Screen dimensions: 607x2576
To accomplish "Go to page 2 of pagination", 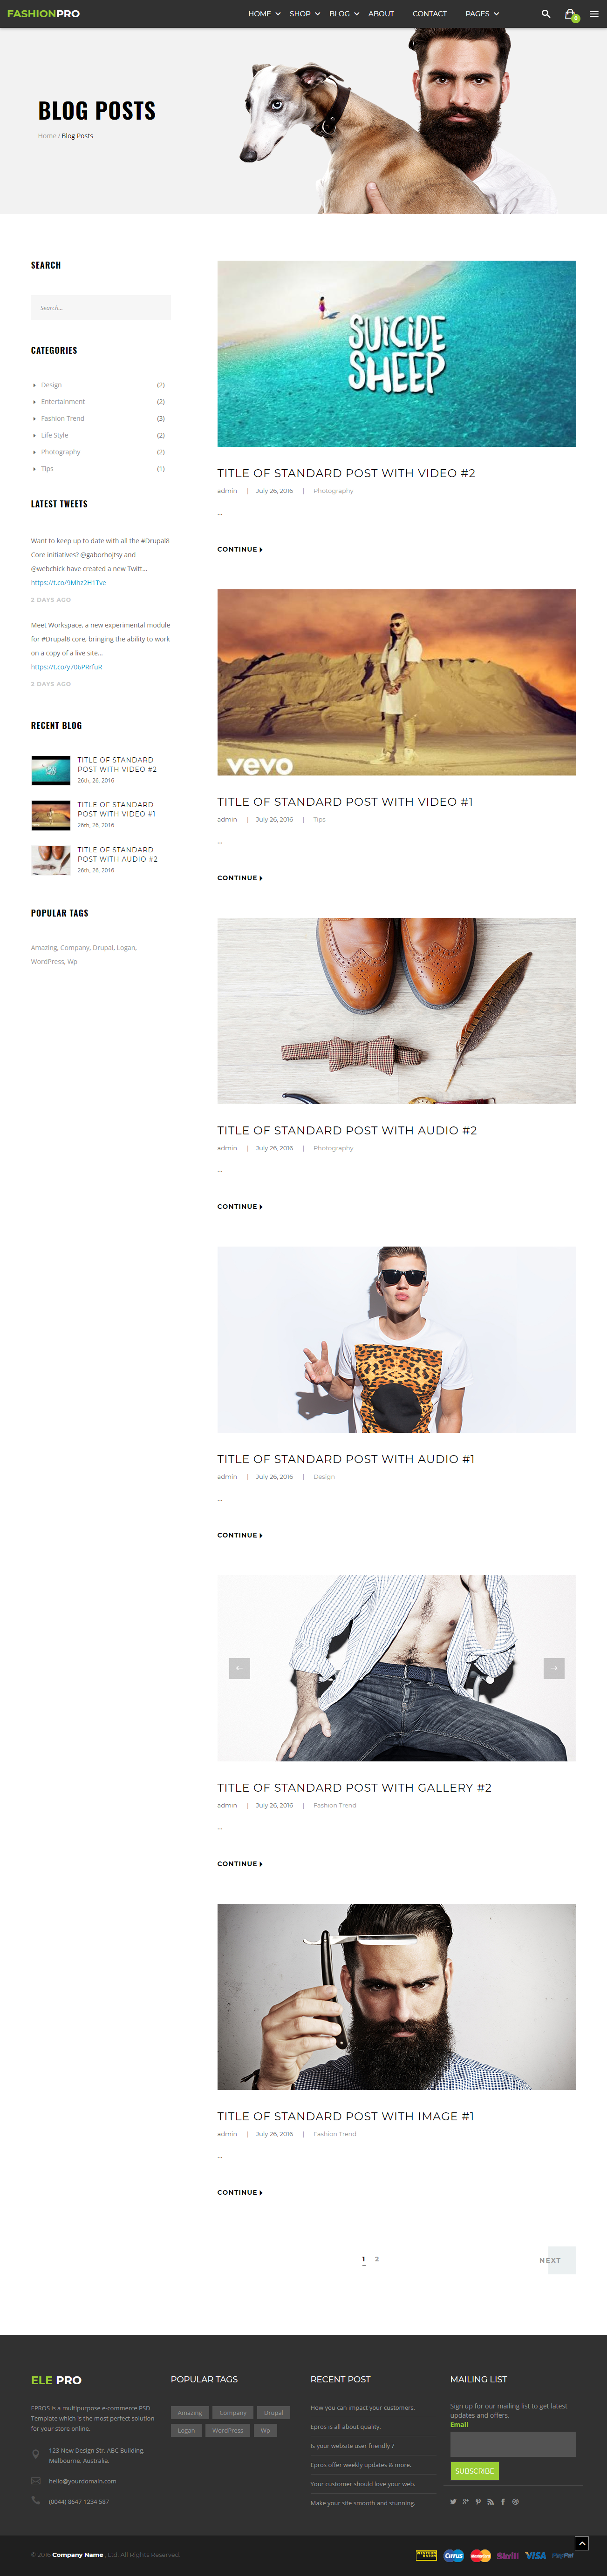I will tap(377, 2258).
